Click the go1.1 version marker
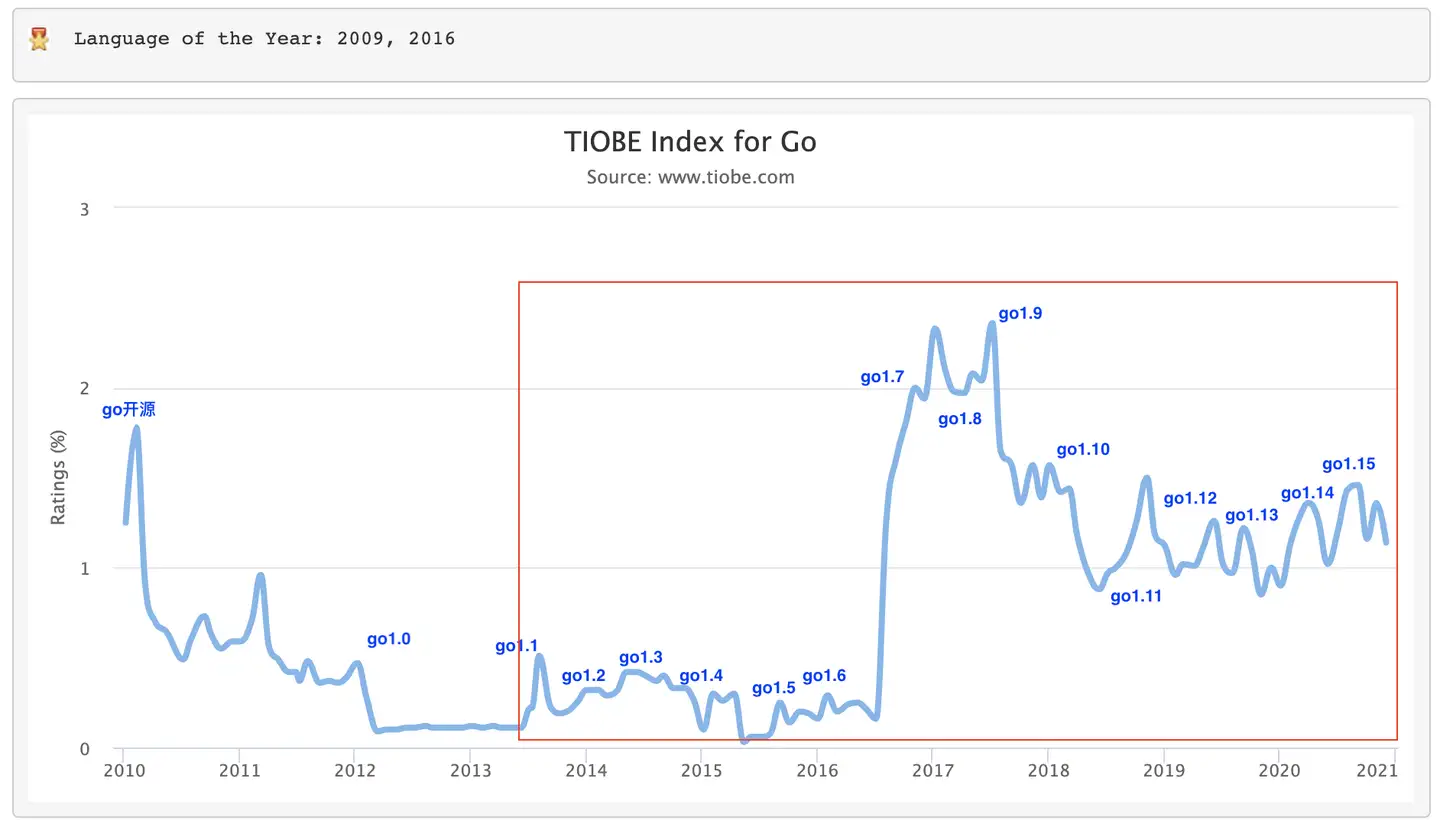The height and width of the screenshot is (827, 1440). pos(517,647)
